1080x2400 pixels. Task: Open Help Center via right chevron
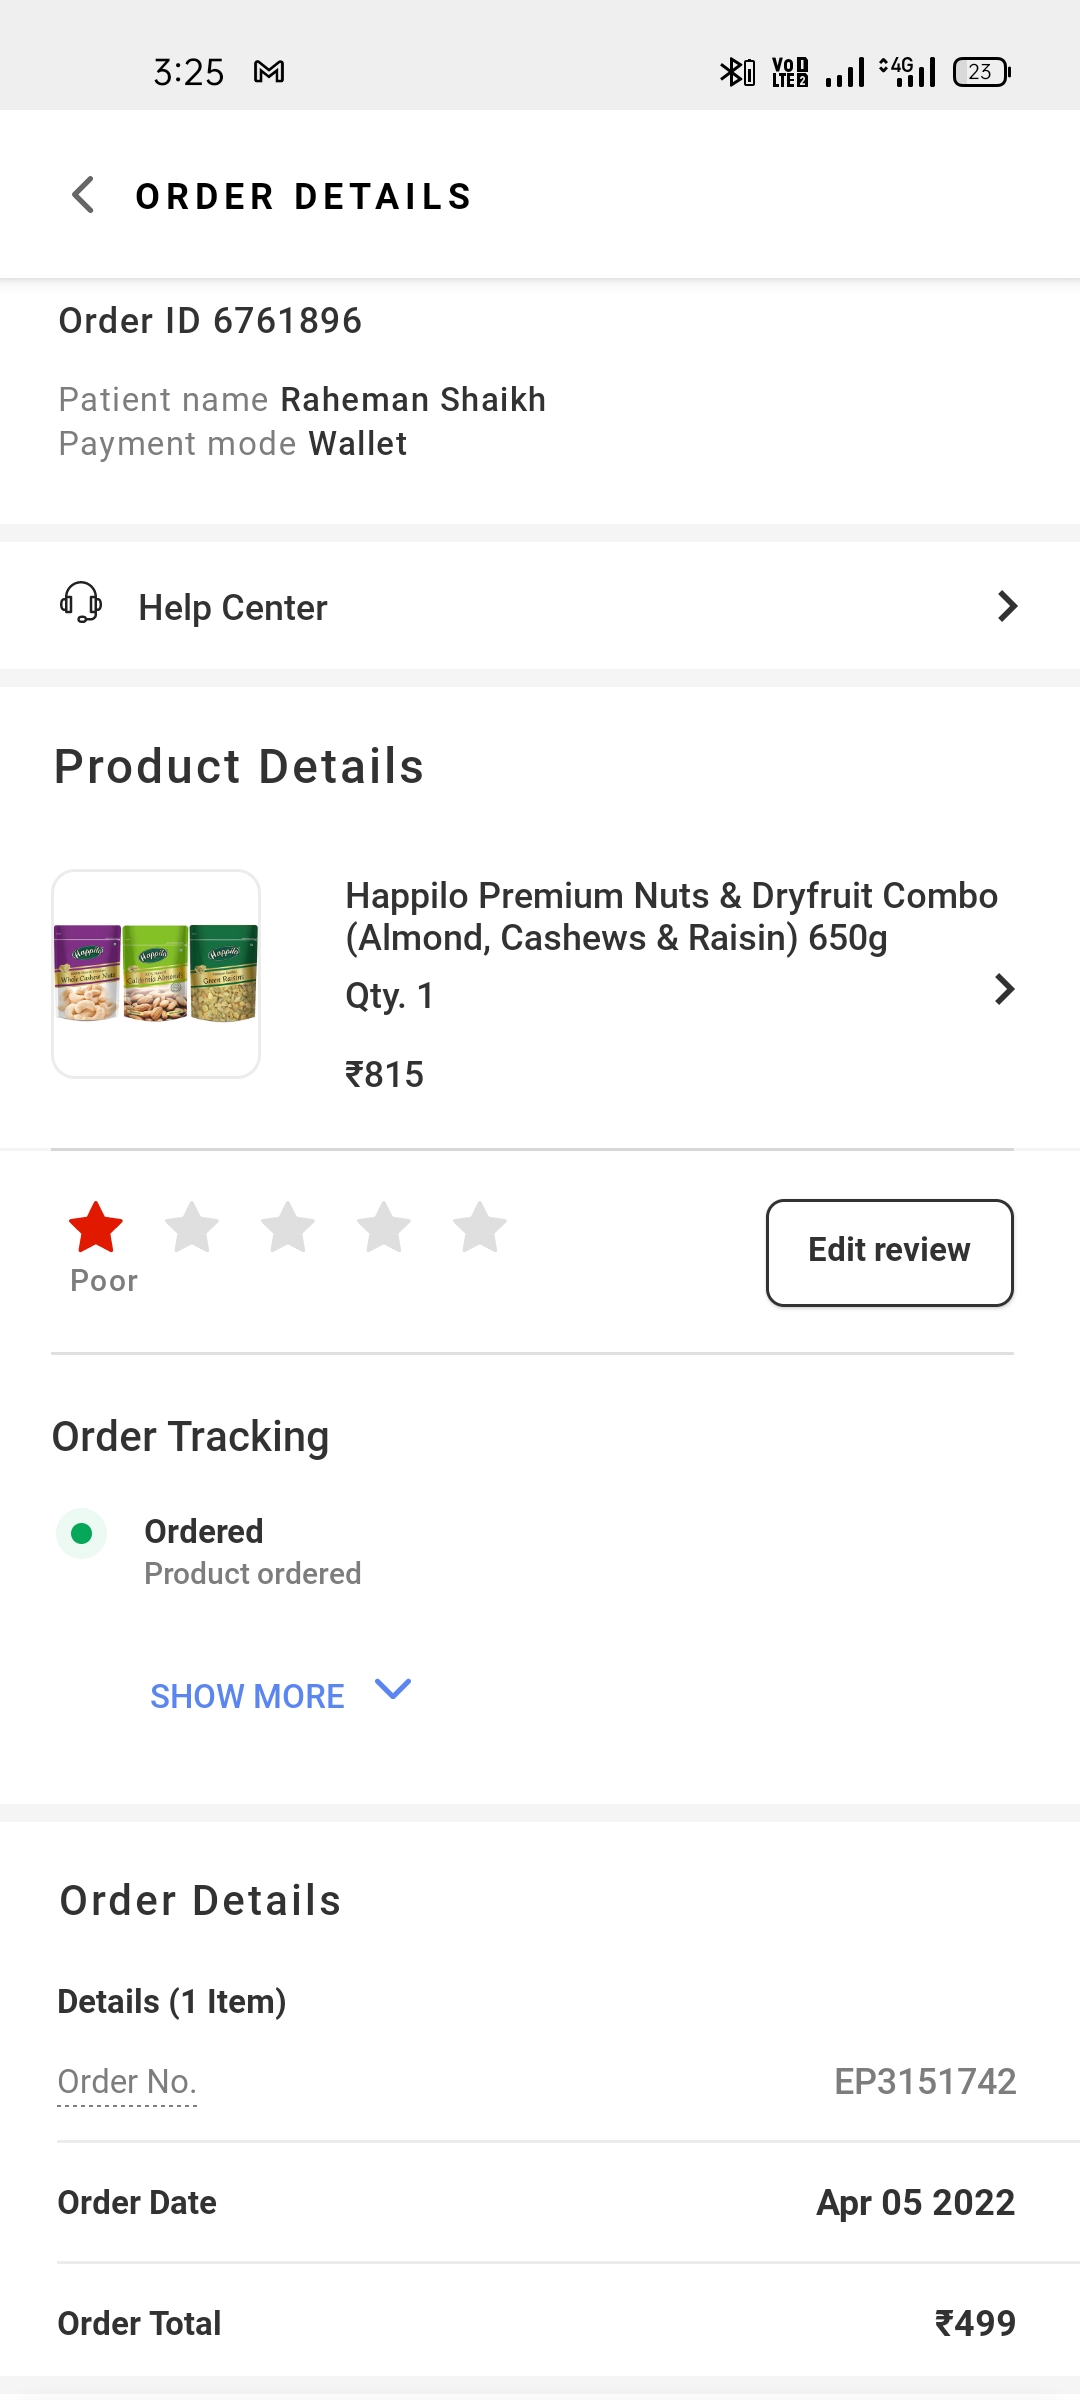pyautogui.click(x=1007, y=606)
